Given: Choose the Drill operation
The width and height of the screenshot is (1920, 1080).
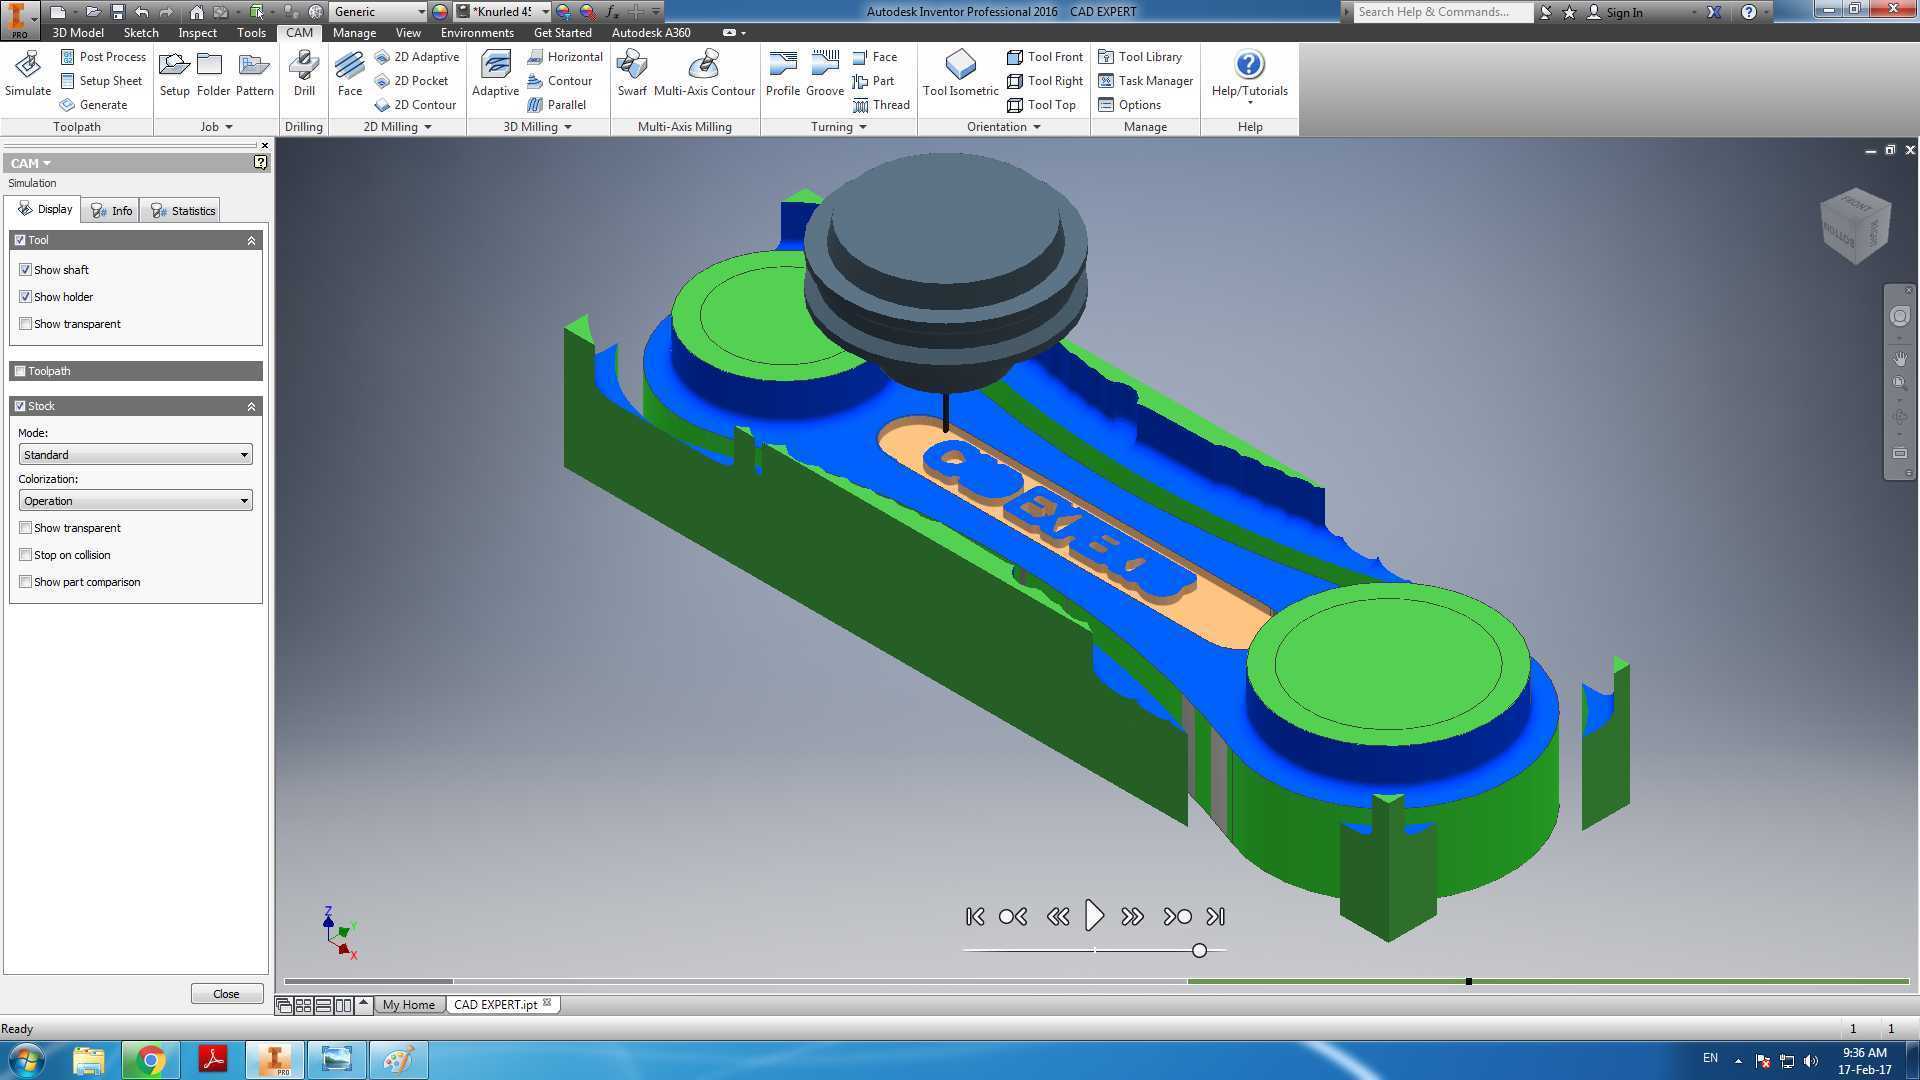Looking at the screenshot, I should (x=304, y=74).
